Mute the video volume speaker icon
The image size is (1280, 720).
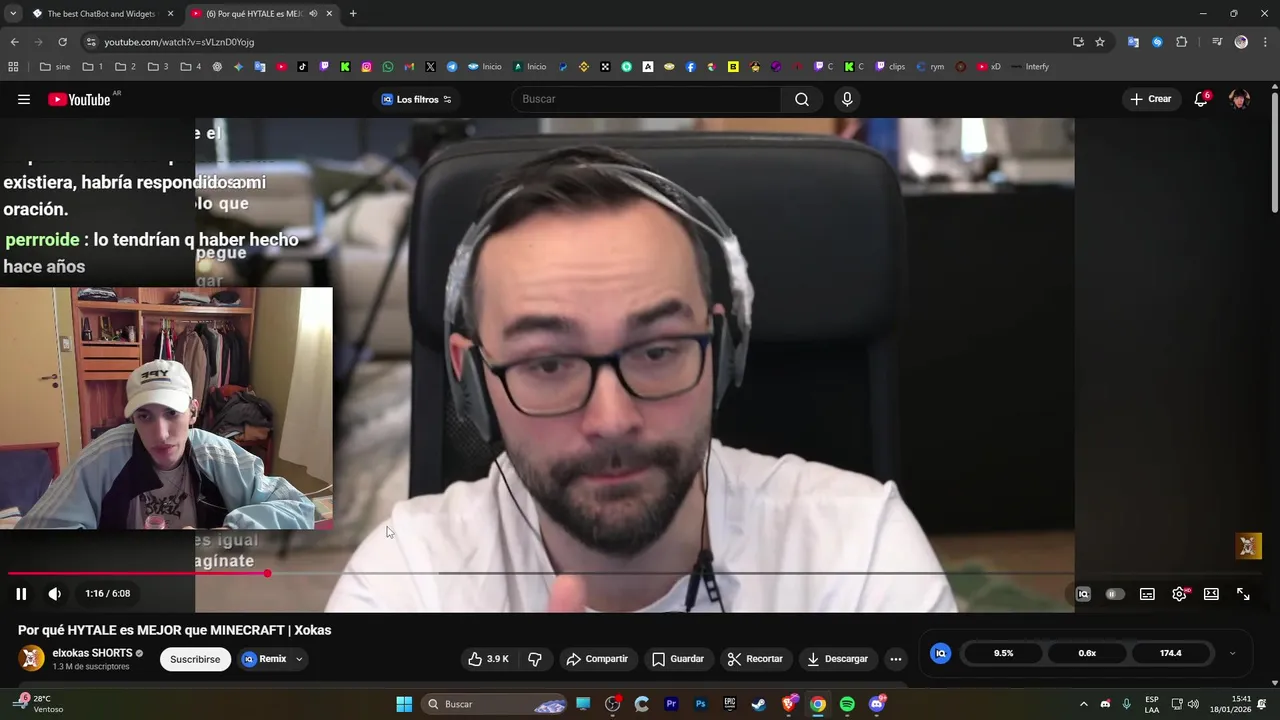(x=55, y=594)
